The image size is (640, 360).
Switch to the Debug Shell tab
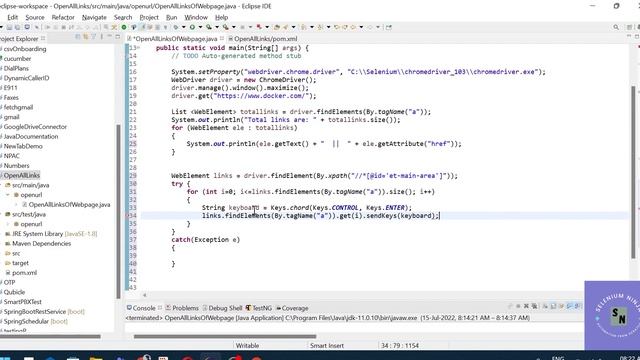point(222,308)
